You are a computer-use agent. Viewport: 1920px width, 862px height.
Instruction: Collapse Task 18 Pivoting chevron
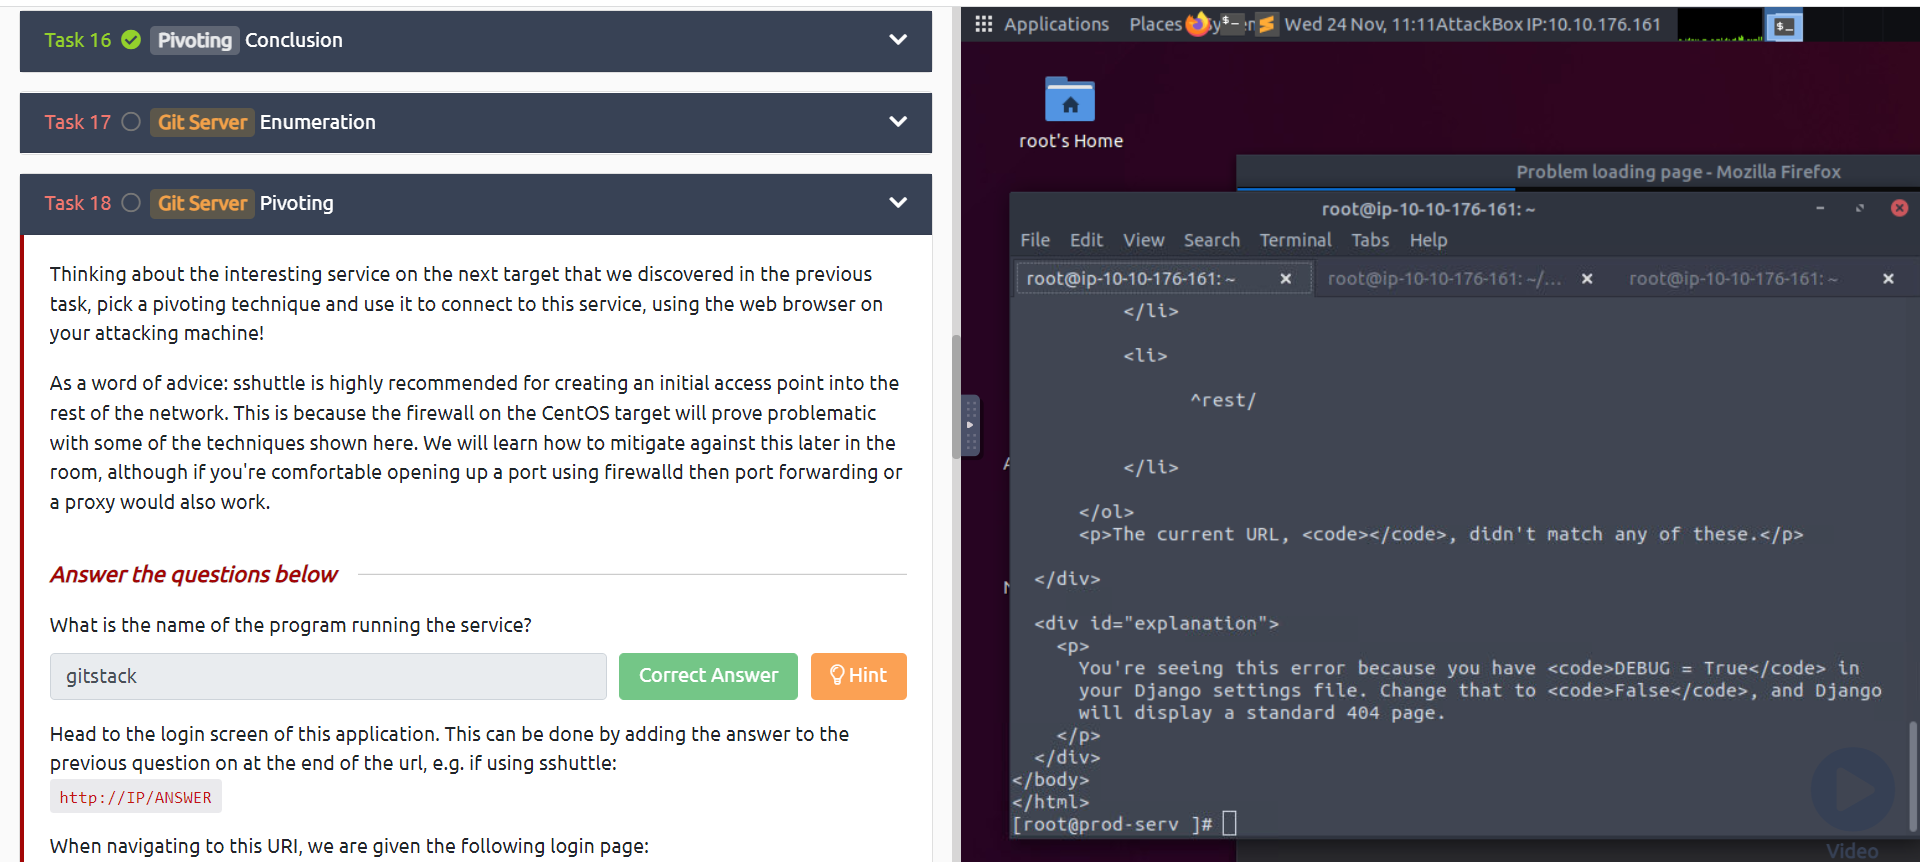[x=898, y=203]
